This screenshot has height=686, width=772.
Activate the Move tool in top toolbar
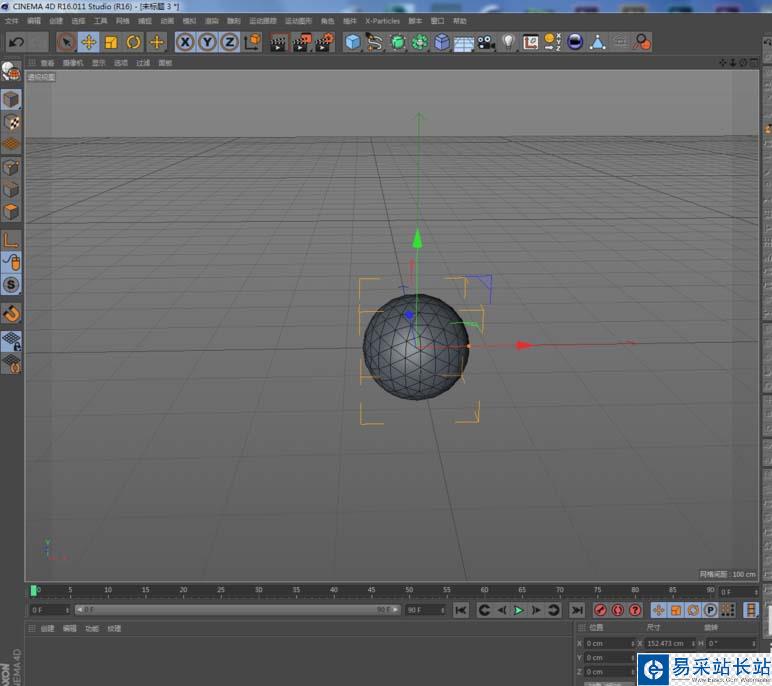89,42
